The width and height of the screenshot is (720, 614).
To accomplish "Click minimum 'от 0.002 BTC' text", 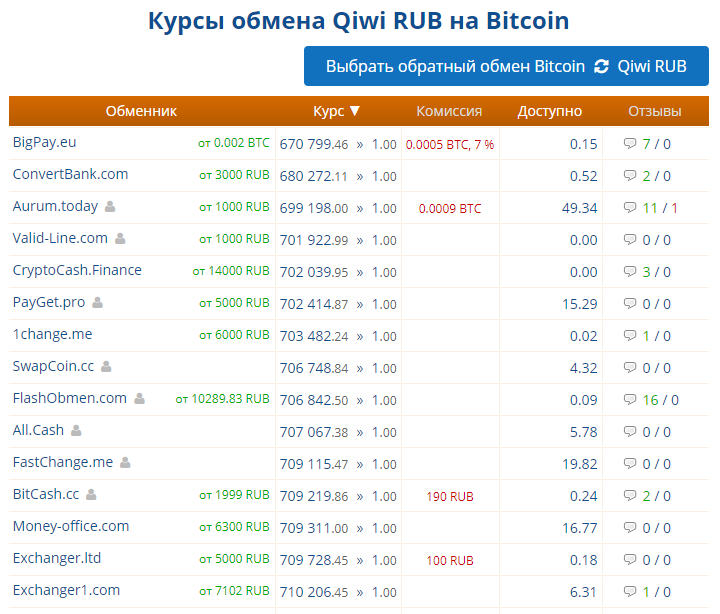I will 234,143.
